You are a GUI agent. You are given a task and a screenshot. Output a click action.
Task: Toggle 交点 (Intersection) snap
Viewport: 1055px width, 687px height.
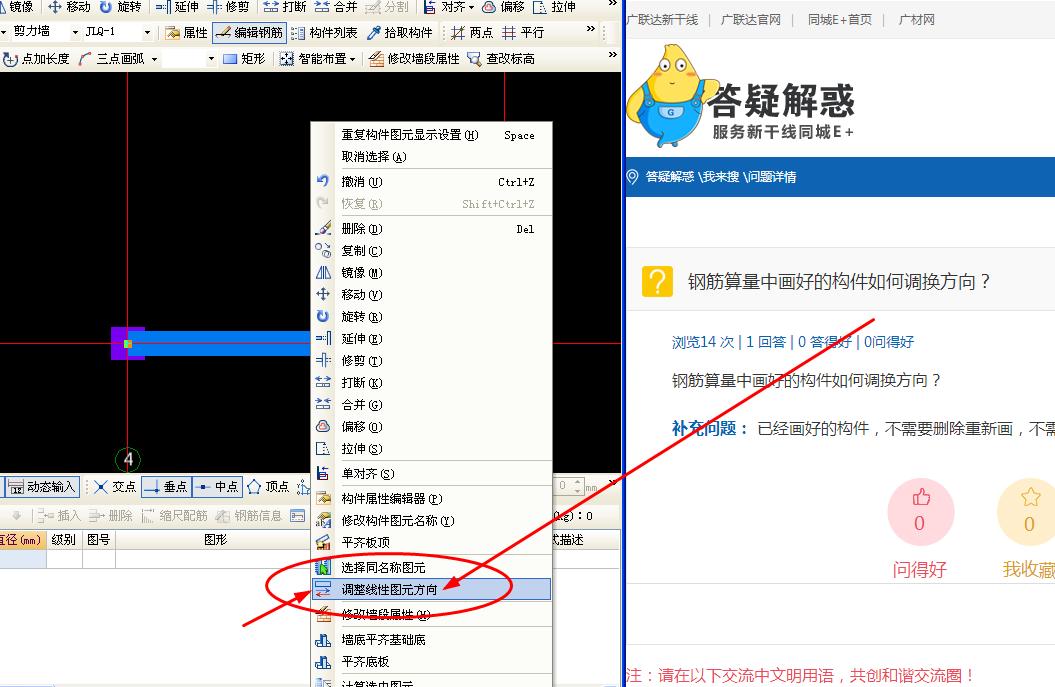pos(115,486)
